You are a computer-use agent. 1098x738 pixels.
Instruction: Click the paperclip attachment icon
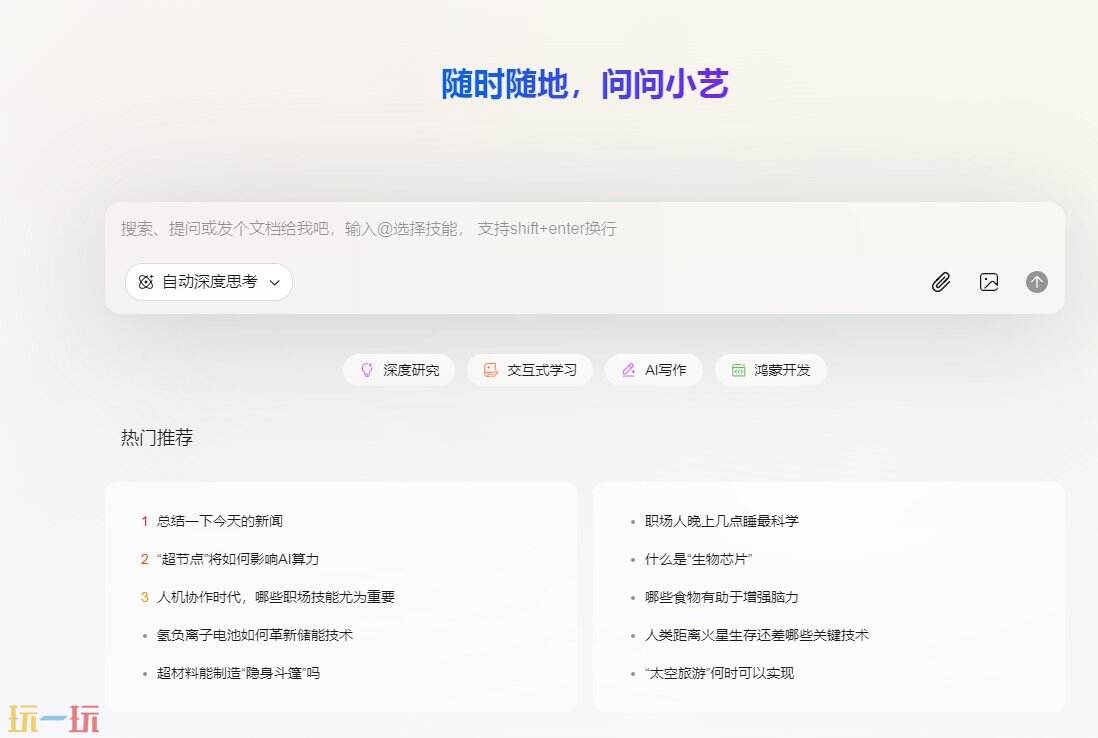click(x=940, y=282)
